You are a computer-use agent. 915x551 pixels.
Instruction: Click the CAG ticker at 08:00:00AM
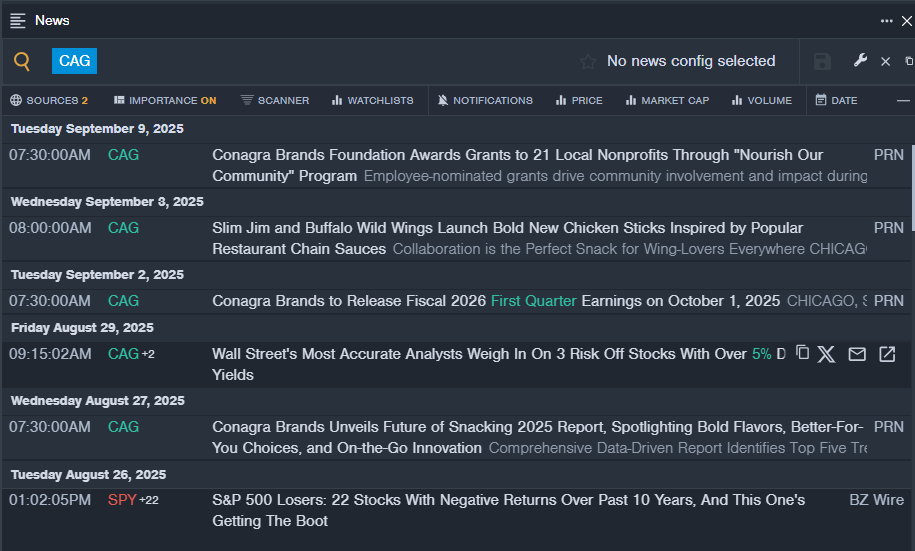pyautogui.click(x=123, y=228)
